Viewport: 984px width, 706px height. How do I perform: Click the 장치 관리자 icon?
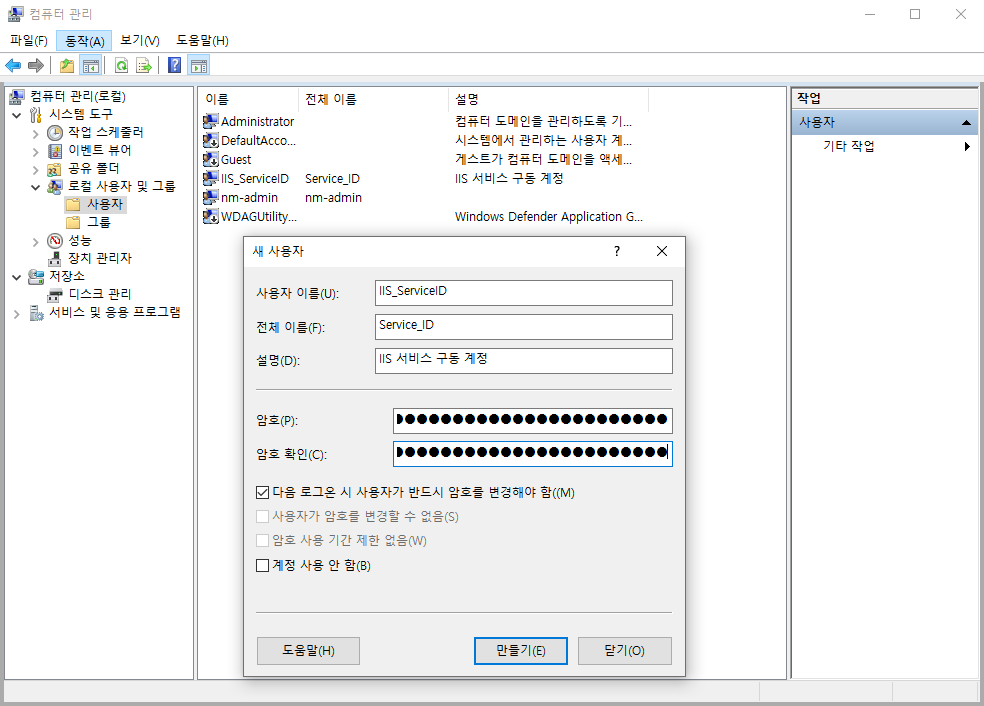(x=55, y=259)
